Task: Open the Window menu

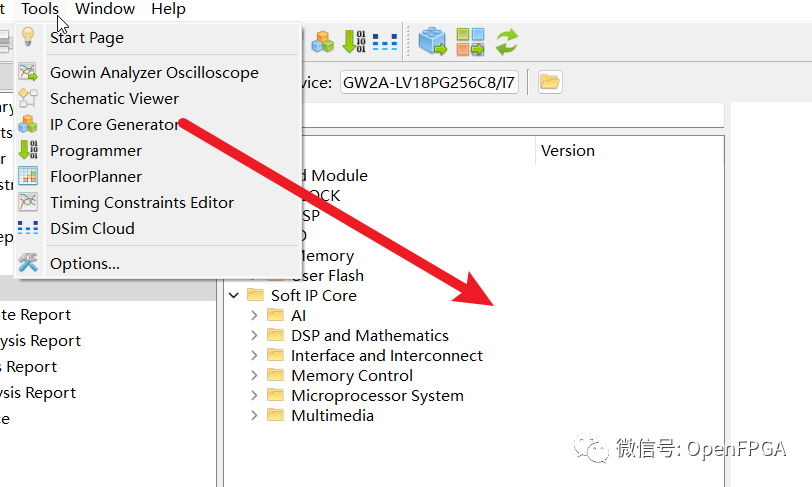Action: click(105, 9)
